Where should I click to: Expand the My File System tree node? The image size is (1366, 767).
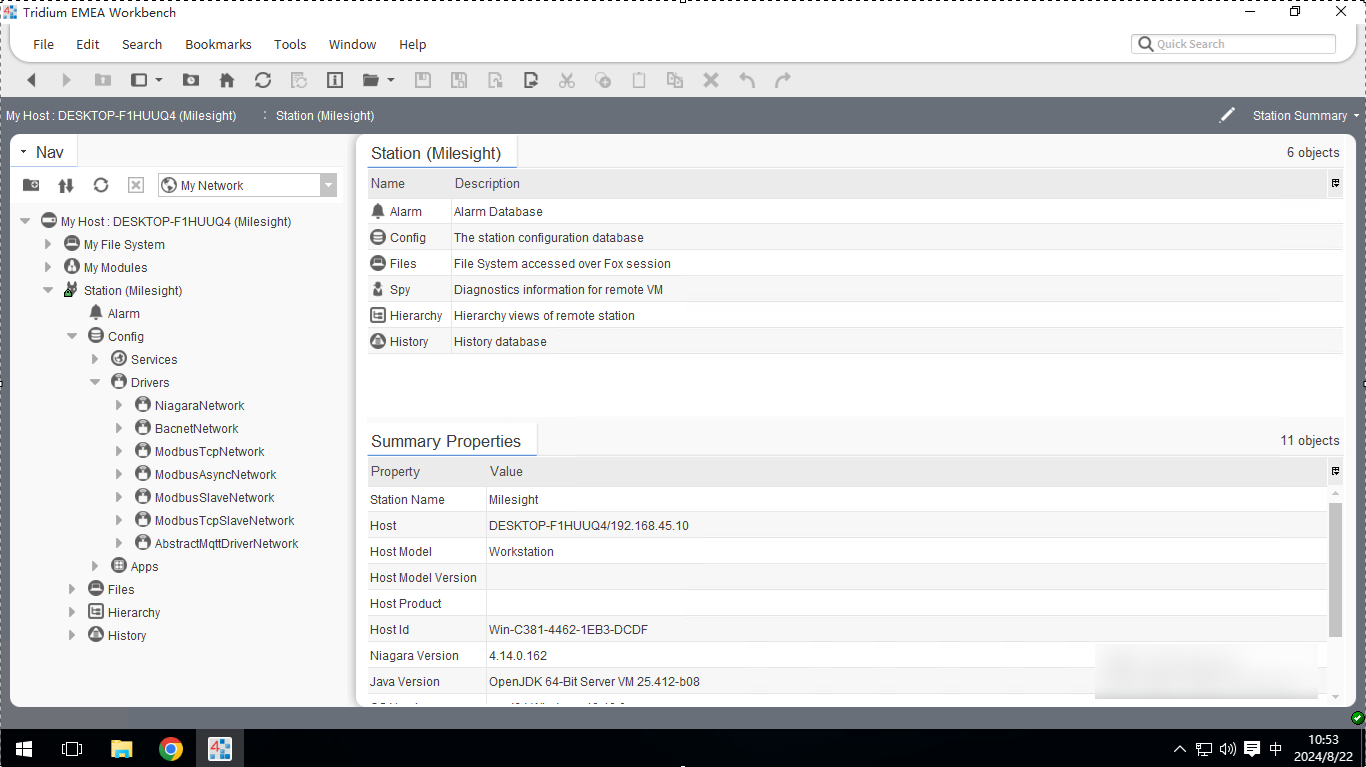tap(48, 244)
